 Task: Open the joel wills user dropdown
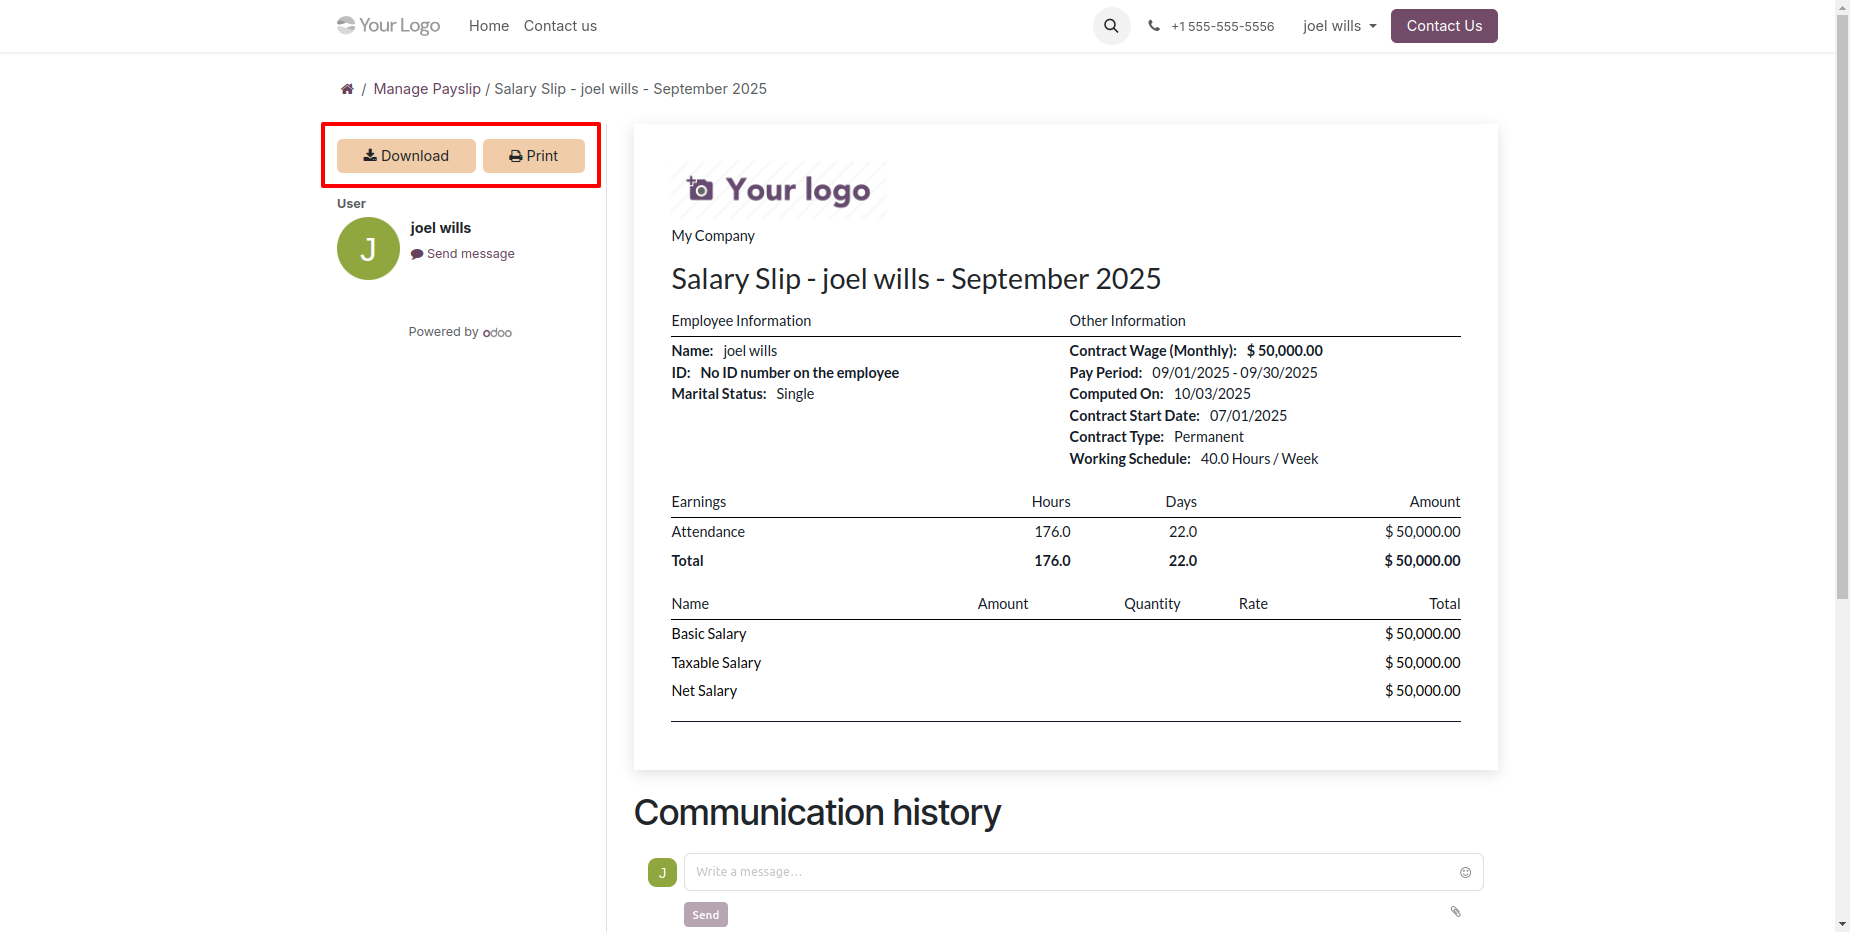click(x=1339, y=26)
